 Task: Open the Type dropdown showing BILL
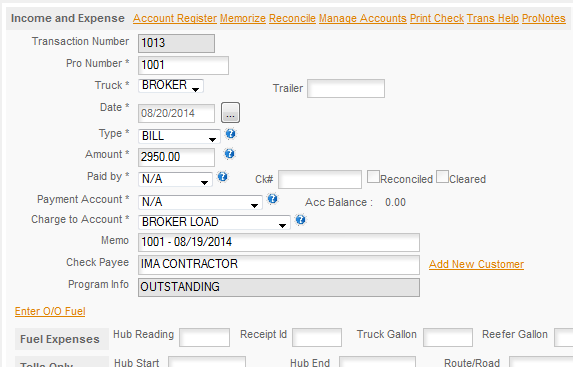[179, 136]
